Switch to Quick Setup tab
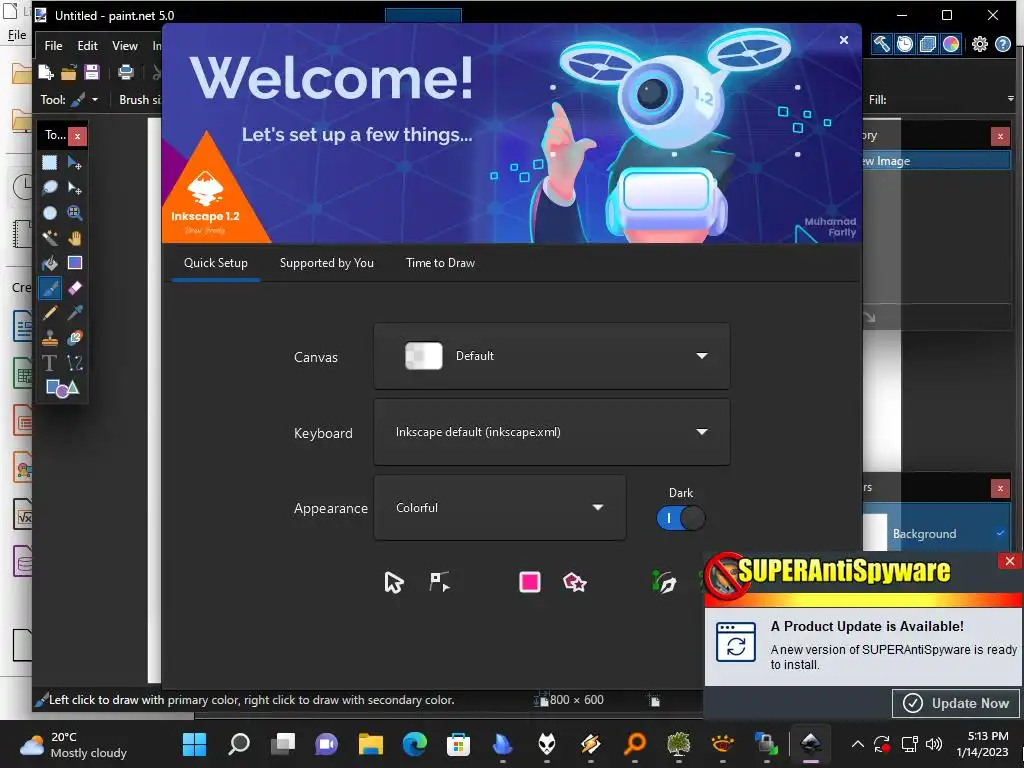The height and width of the screenshot is (768, 1024). [216, 263]
